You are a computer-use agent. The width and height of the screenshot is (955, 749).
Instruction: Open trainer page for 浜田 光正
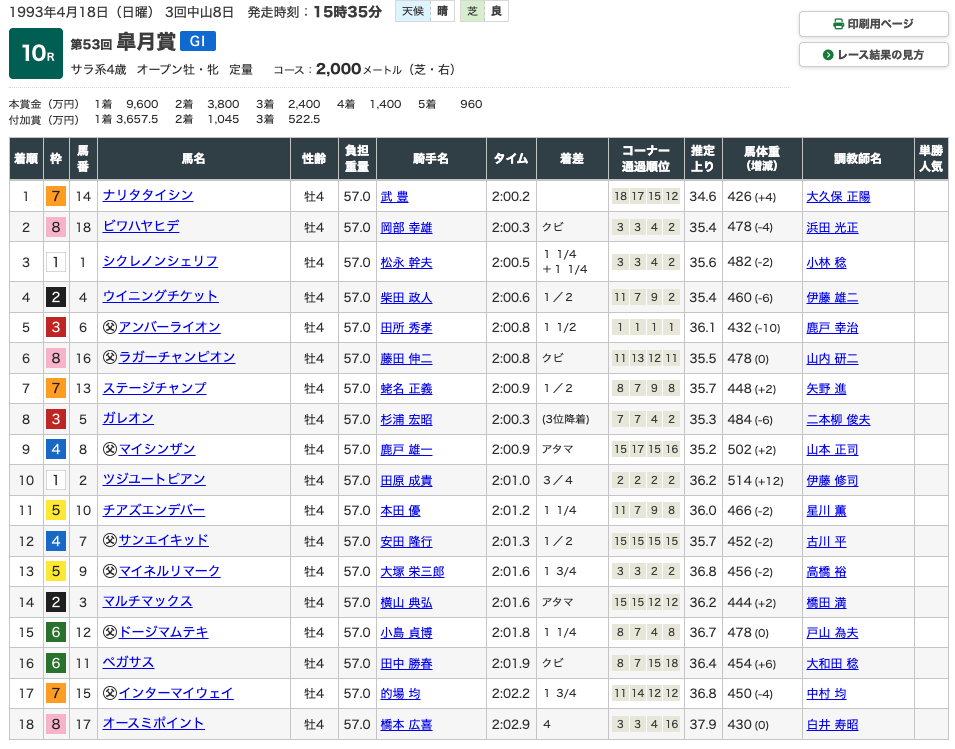[831, 227]
